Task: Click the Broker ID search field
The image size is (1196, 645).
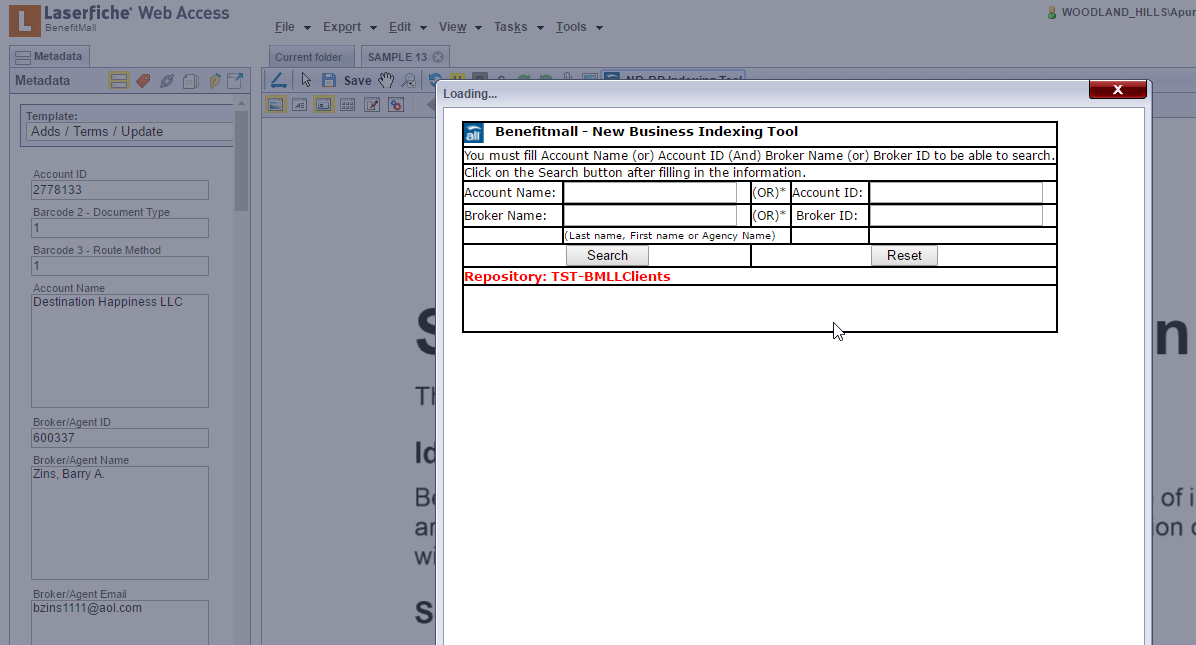Action: pos(956,216)
